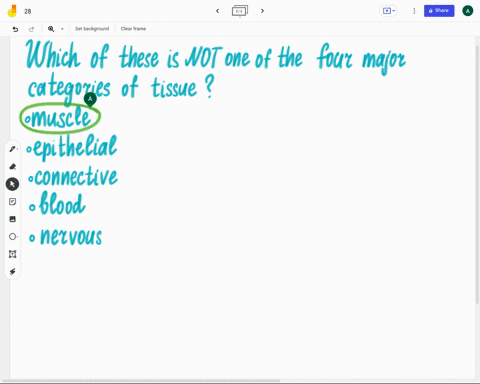The width and height of the screenshot is (480, 384).
Task: Select the Circle shape tool
Action: pos(13,237)
